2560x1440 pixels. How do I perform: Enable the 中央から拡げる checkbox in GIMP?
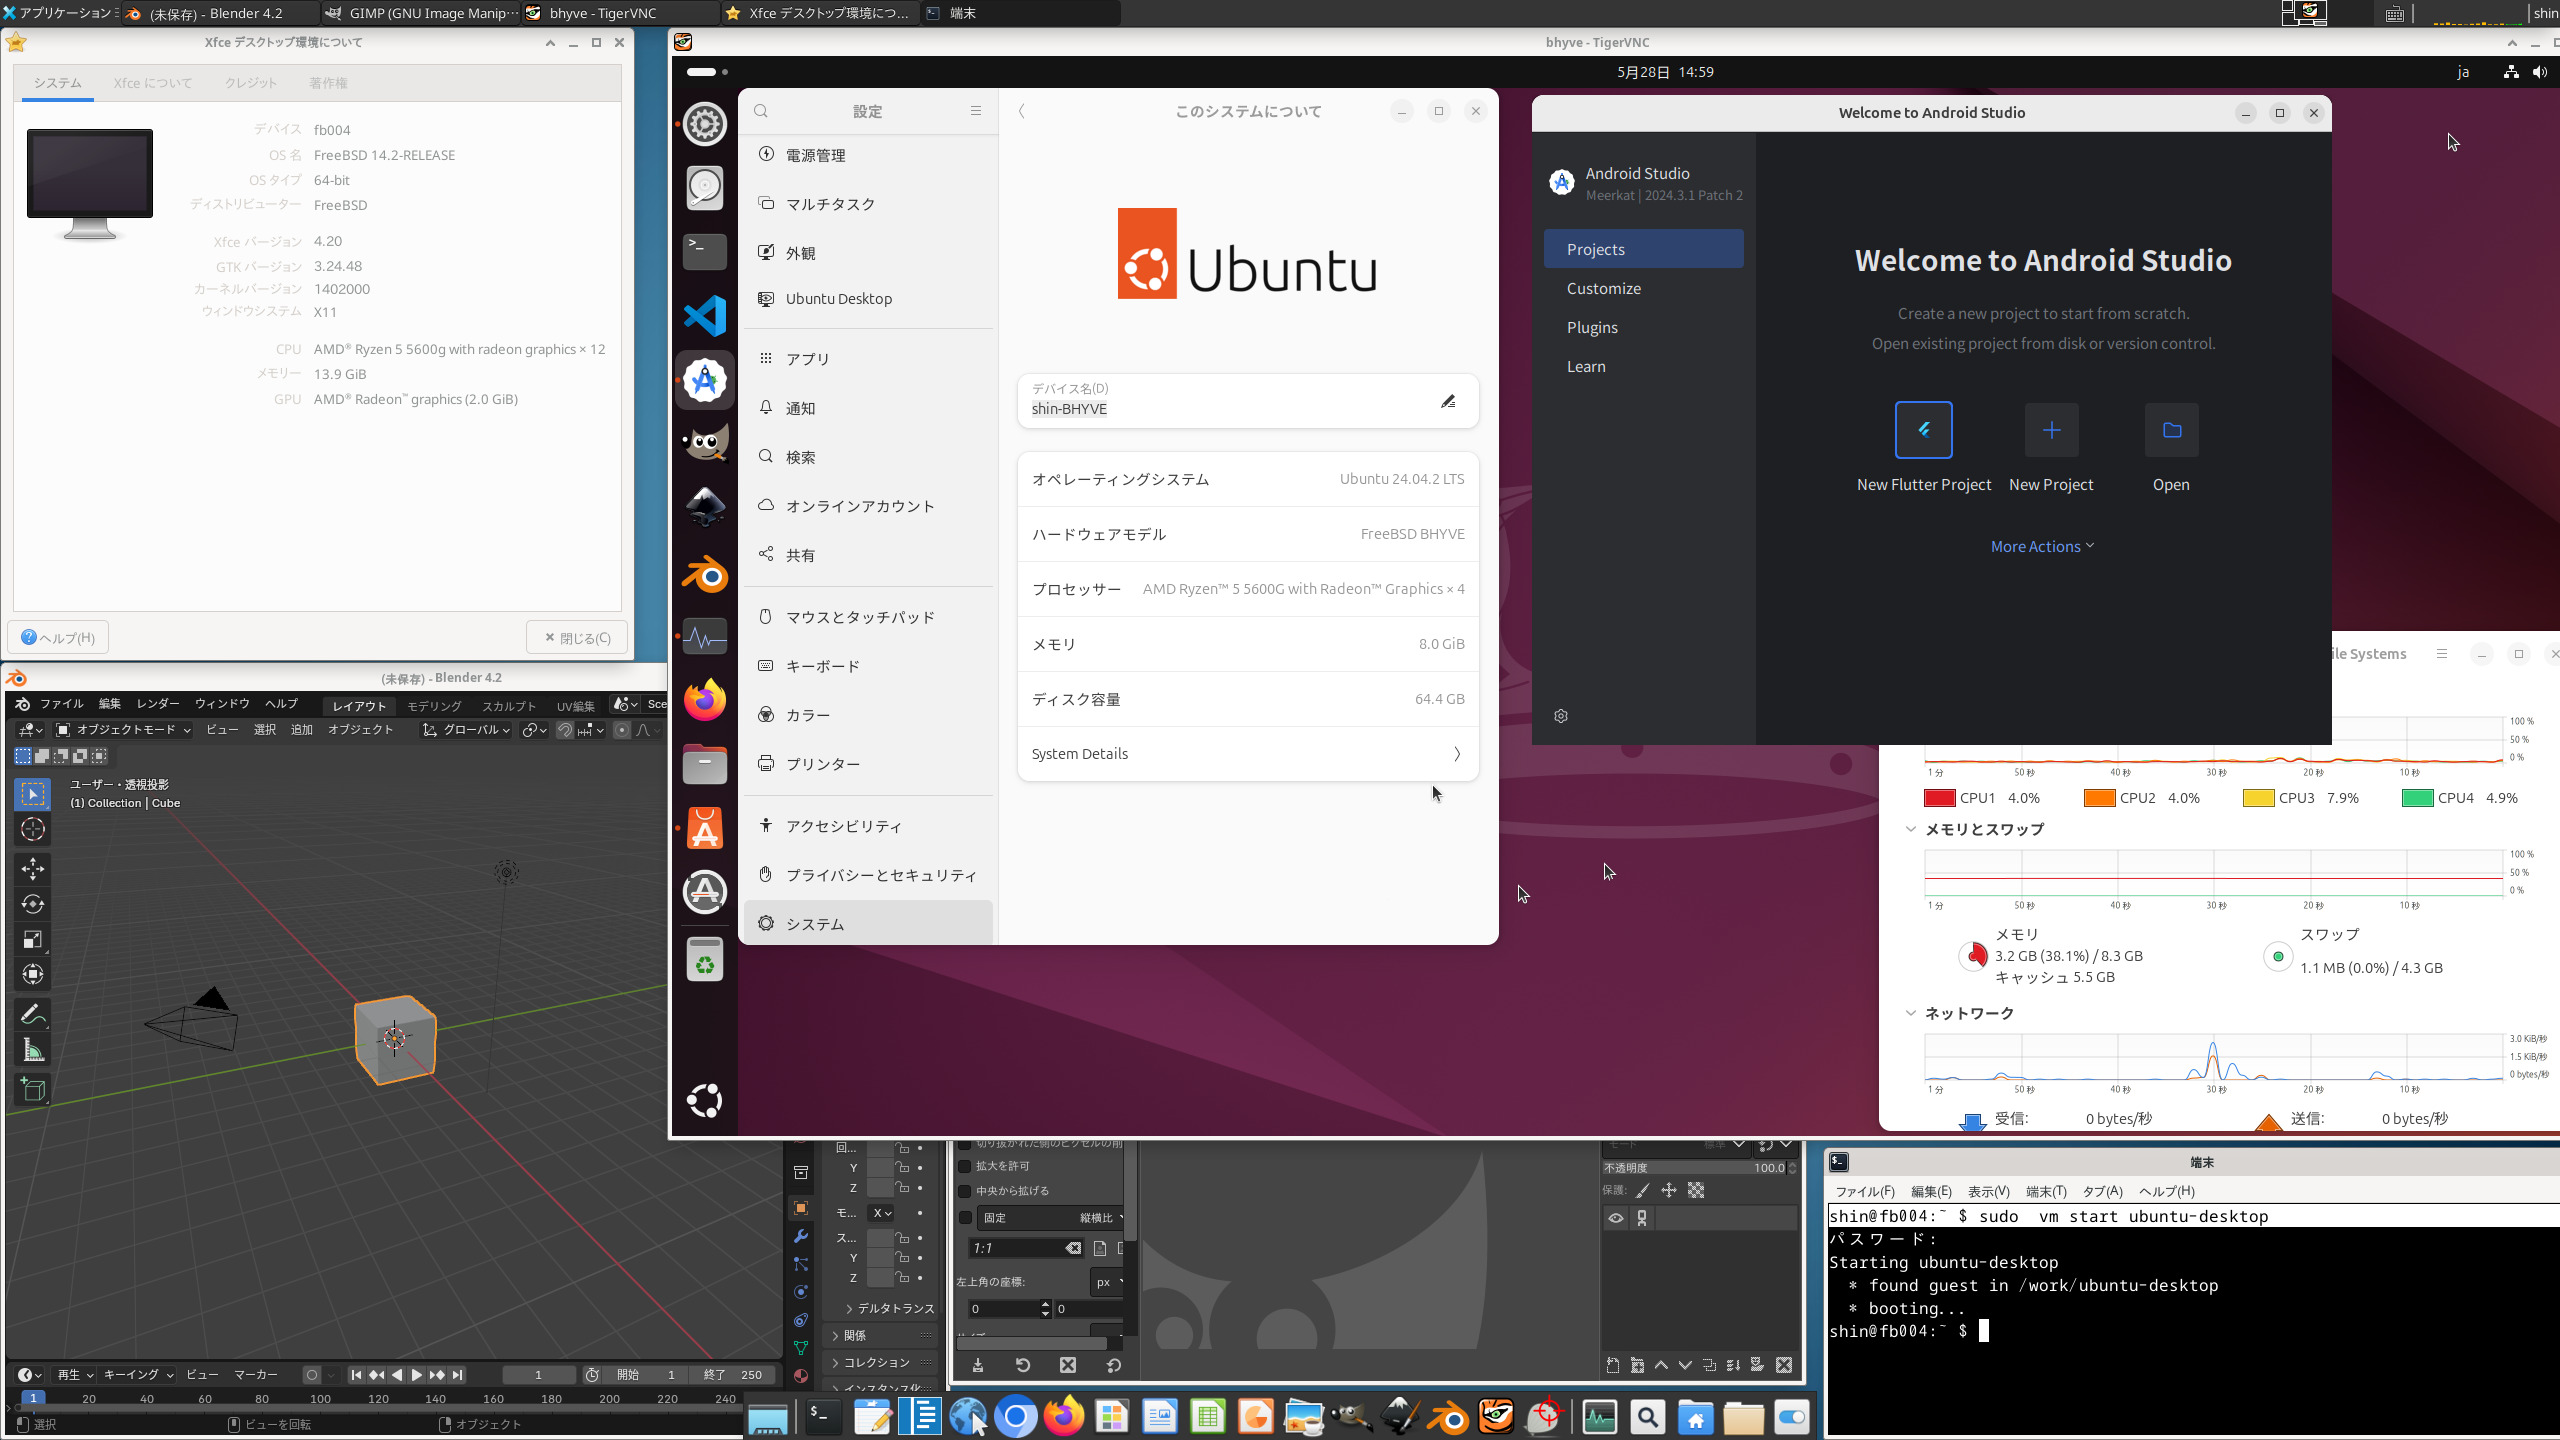click(x=965, y=1191)
